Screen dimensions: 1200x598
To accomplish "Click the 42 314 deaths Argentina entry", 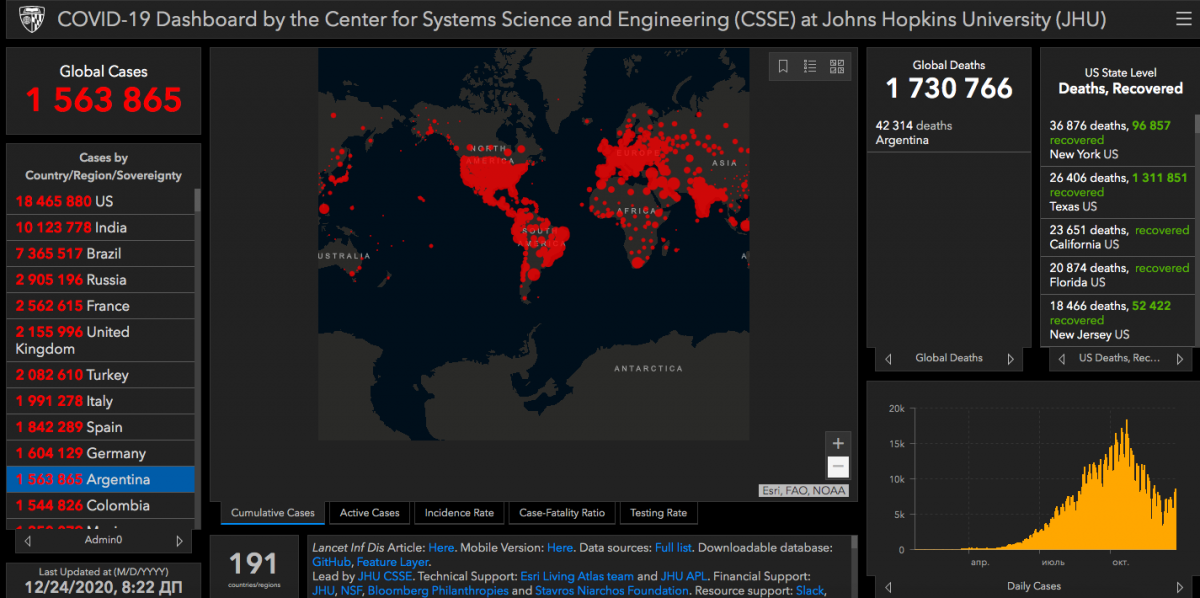I will [x=949, y=133].
